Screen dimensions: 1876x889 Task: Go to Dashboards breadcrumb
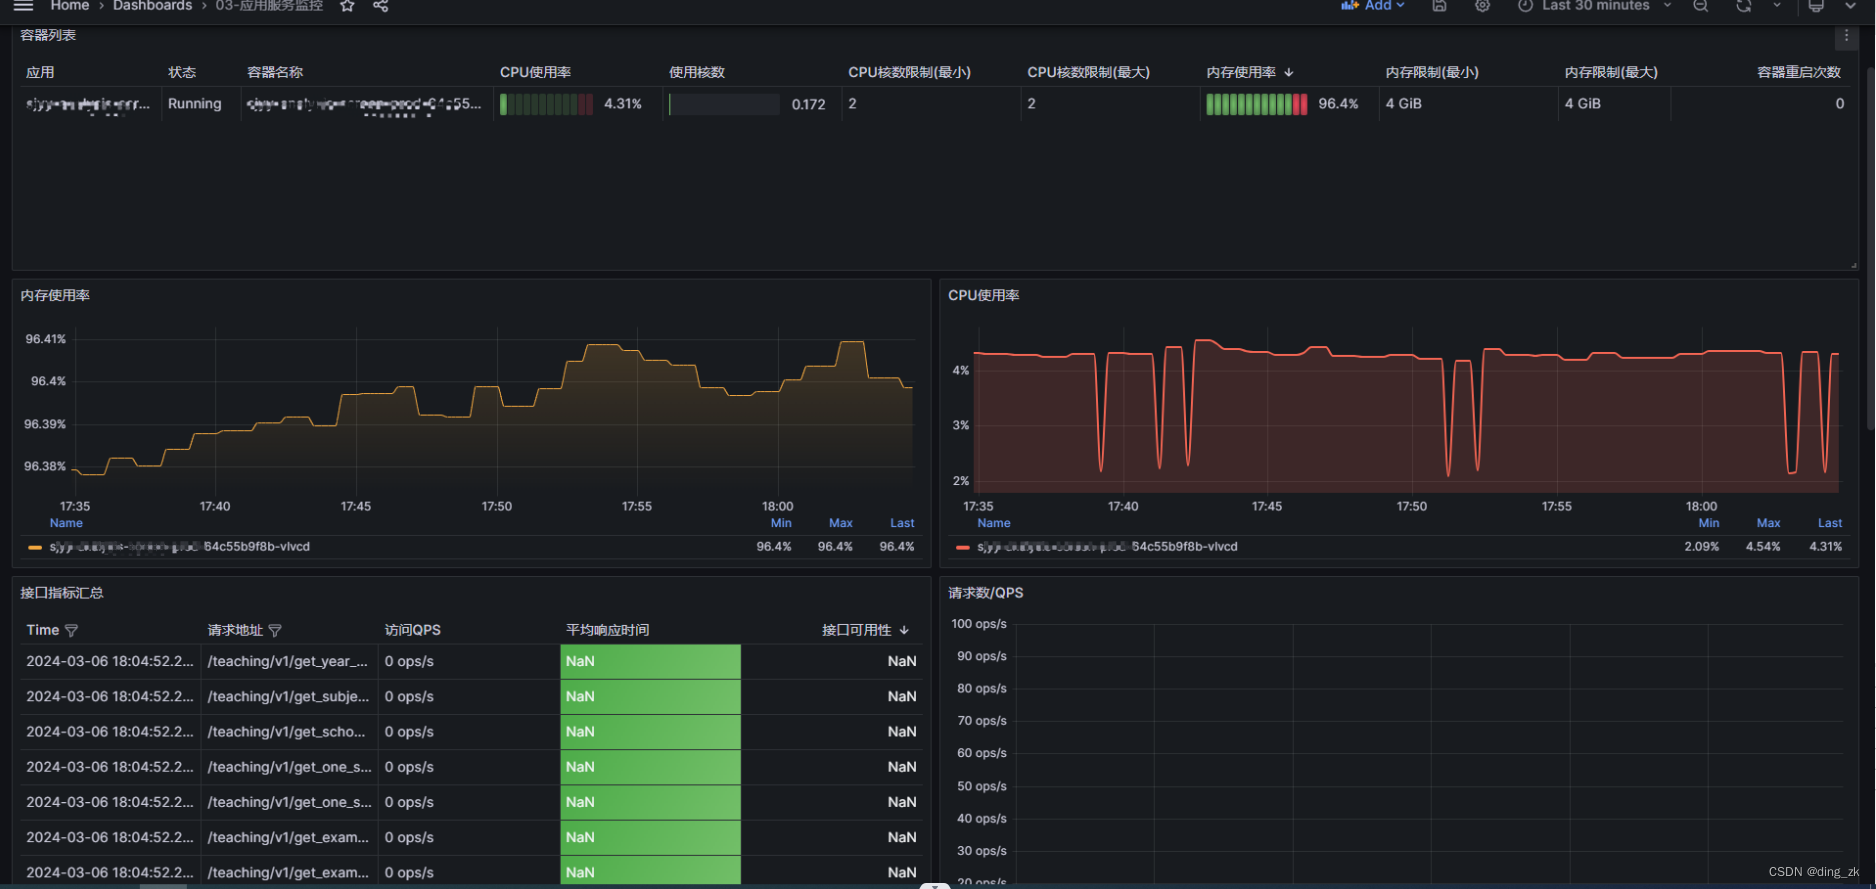point(152,6)
